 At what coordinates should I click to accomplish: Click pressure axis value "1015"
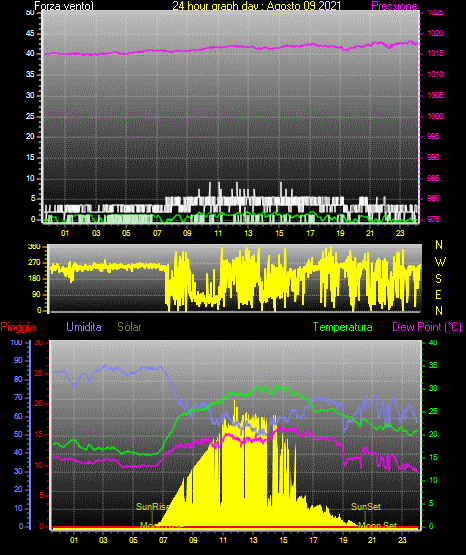click(435, 53)
